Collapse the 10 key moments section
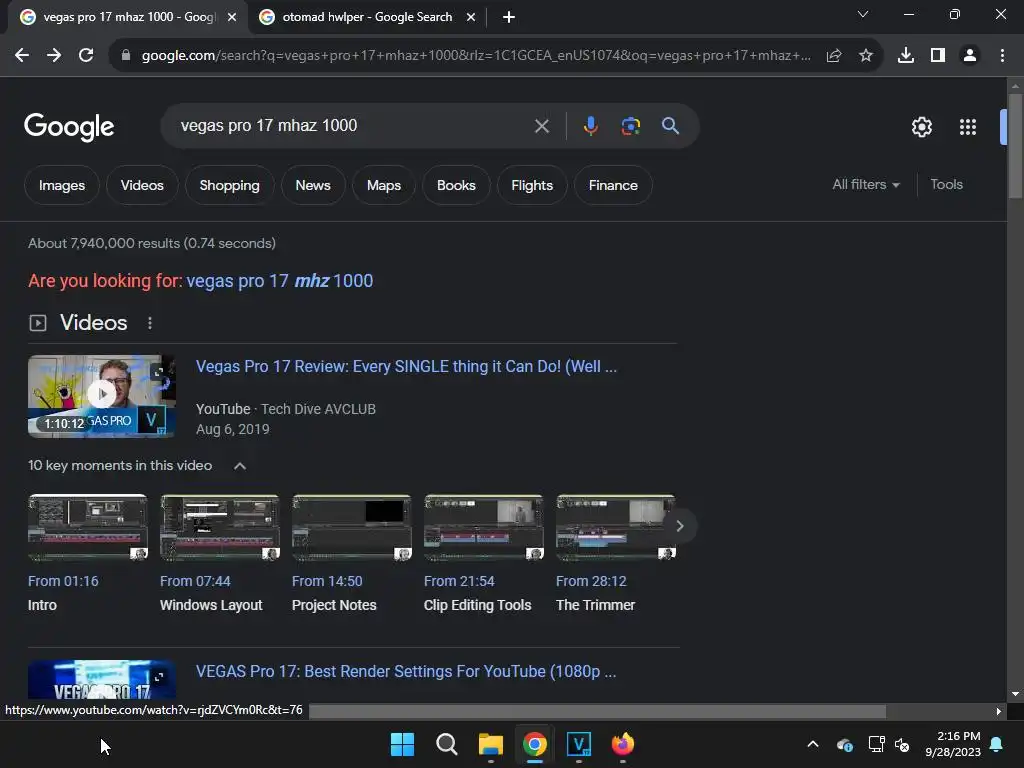Image resolution: width=1024 pixels, height=768 pixels. coord(240,466)
